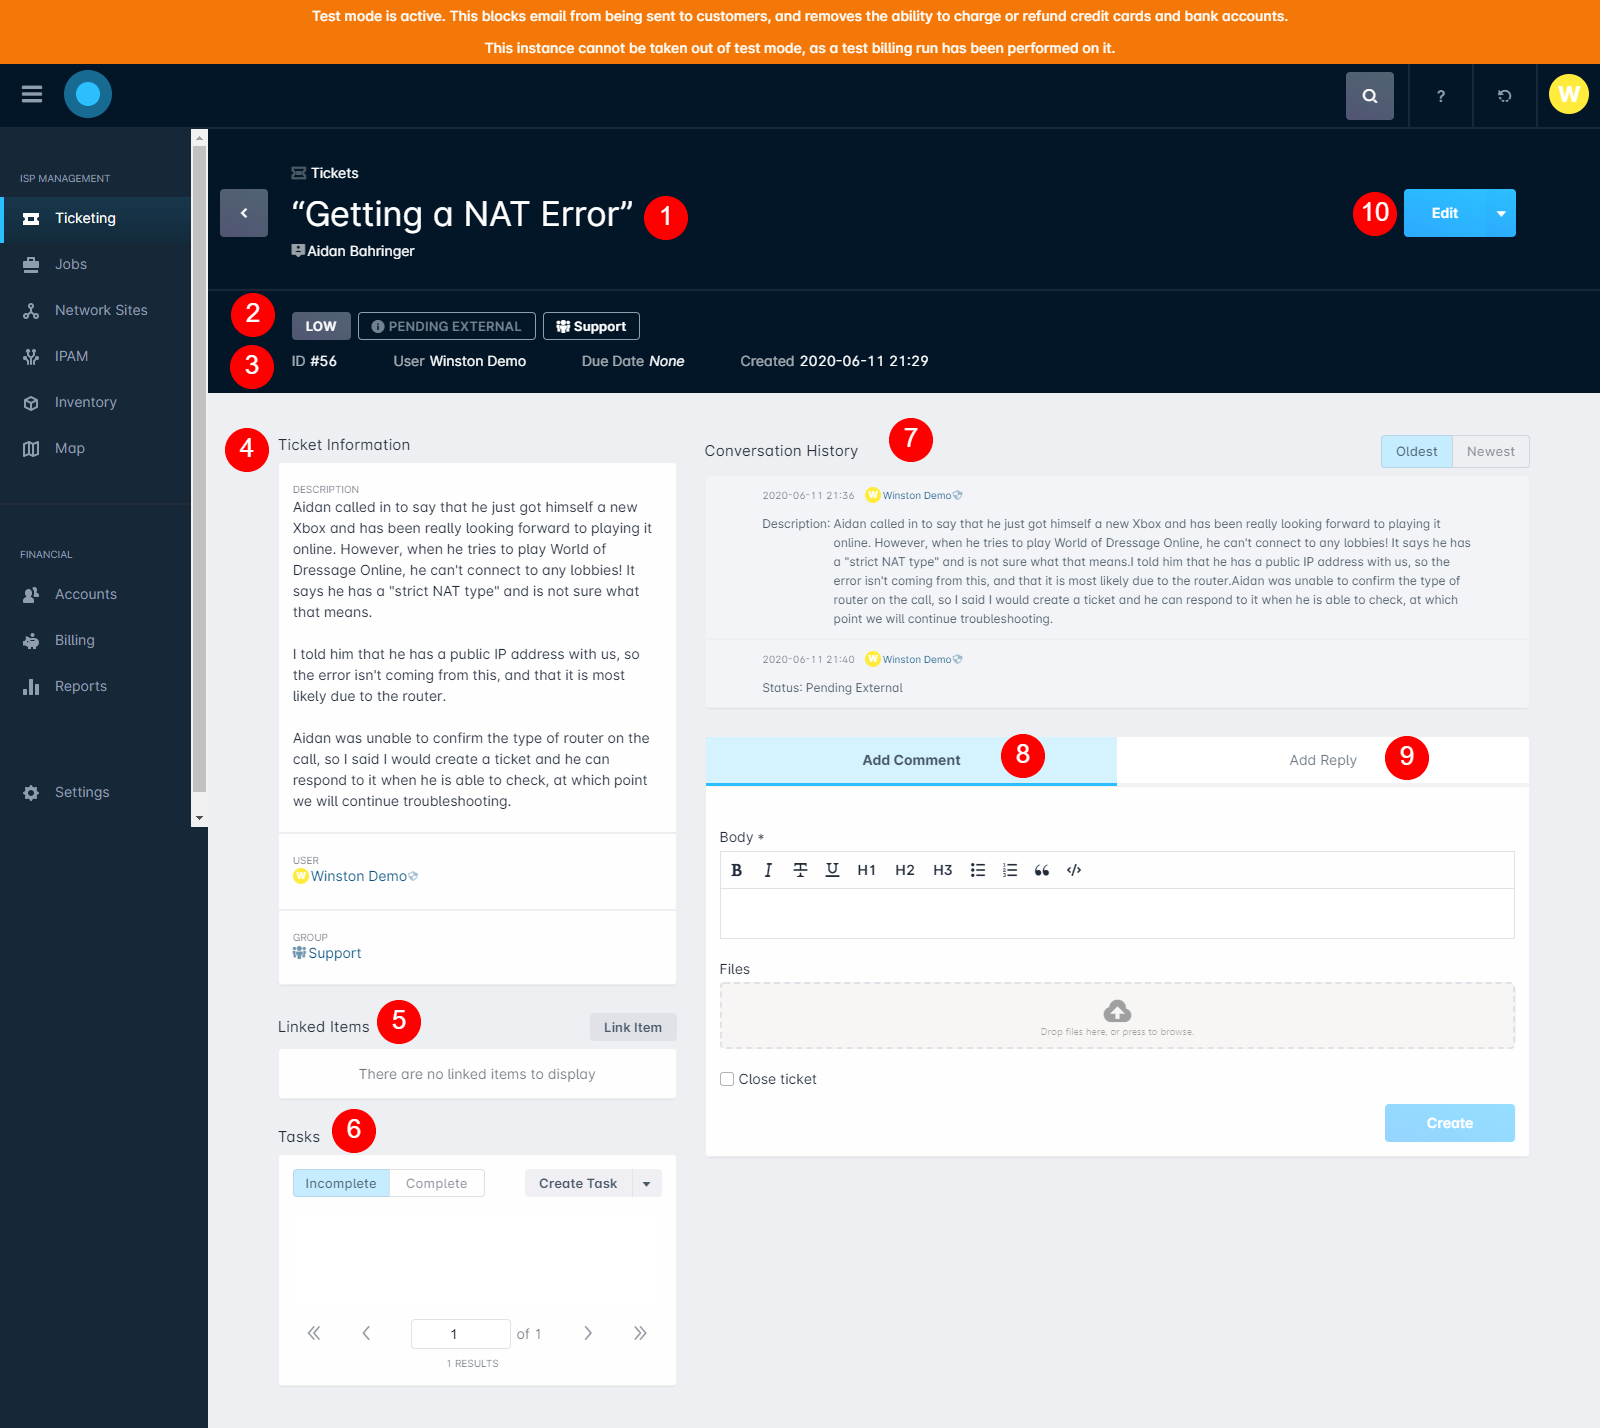Open Map in the sidebar
The image size is (1600, 1428).
(96, 448)
